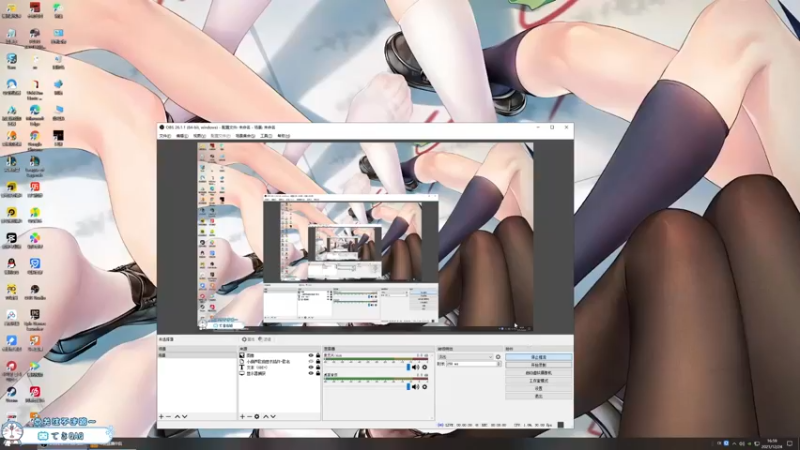Open settings gear for the Mic/Aux mixer channel
The width and height of the screenshot is (800, 450).
tap(424, 367)
